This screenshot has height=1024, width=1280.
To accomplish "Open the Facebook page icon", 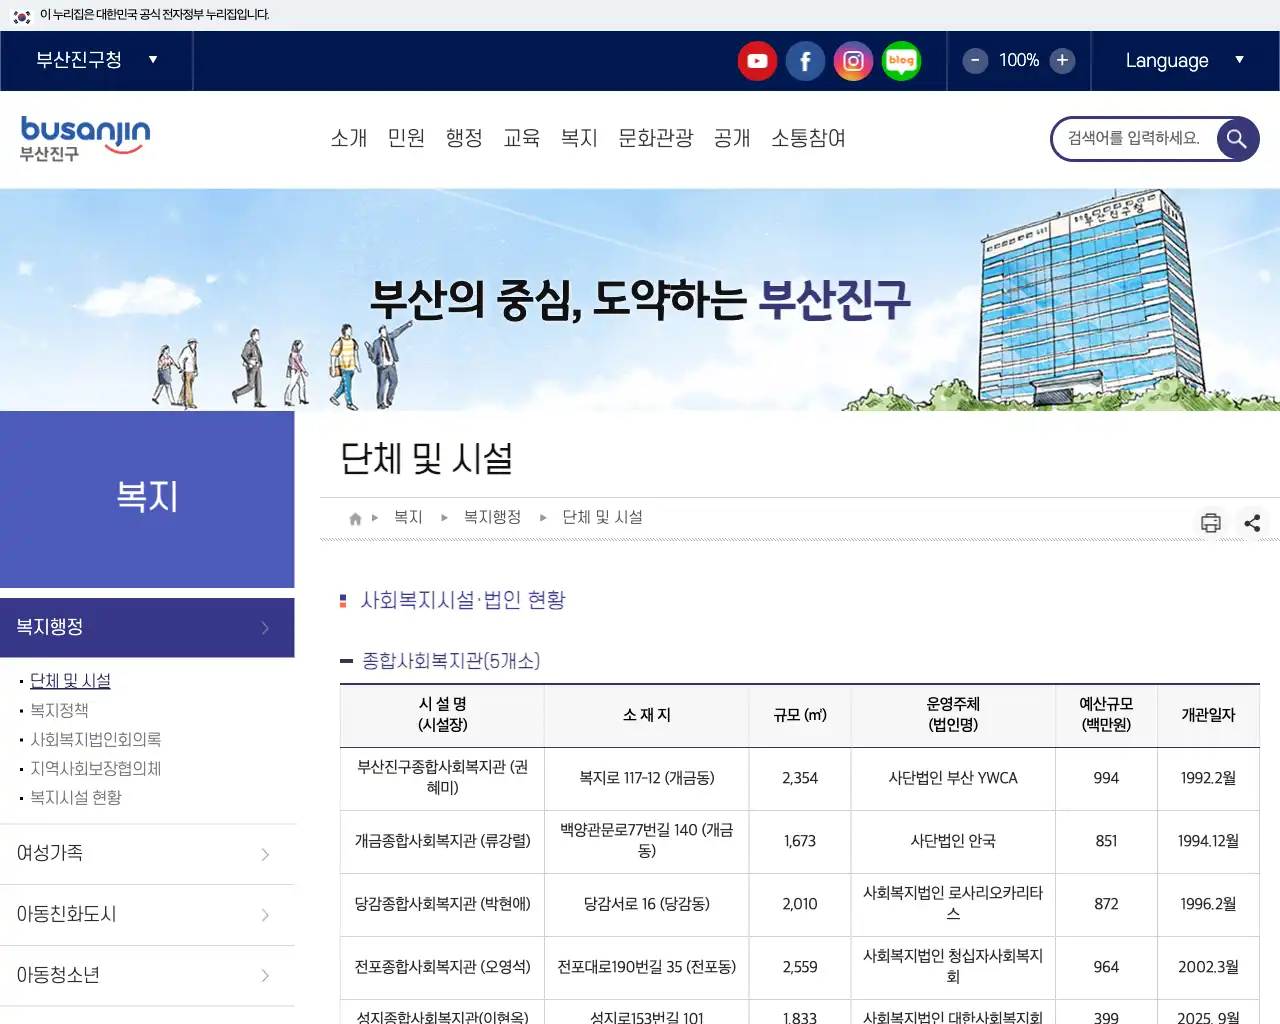I will coord(805,61).
